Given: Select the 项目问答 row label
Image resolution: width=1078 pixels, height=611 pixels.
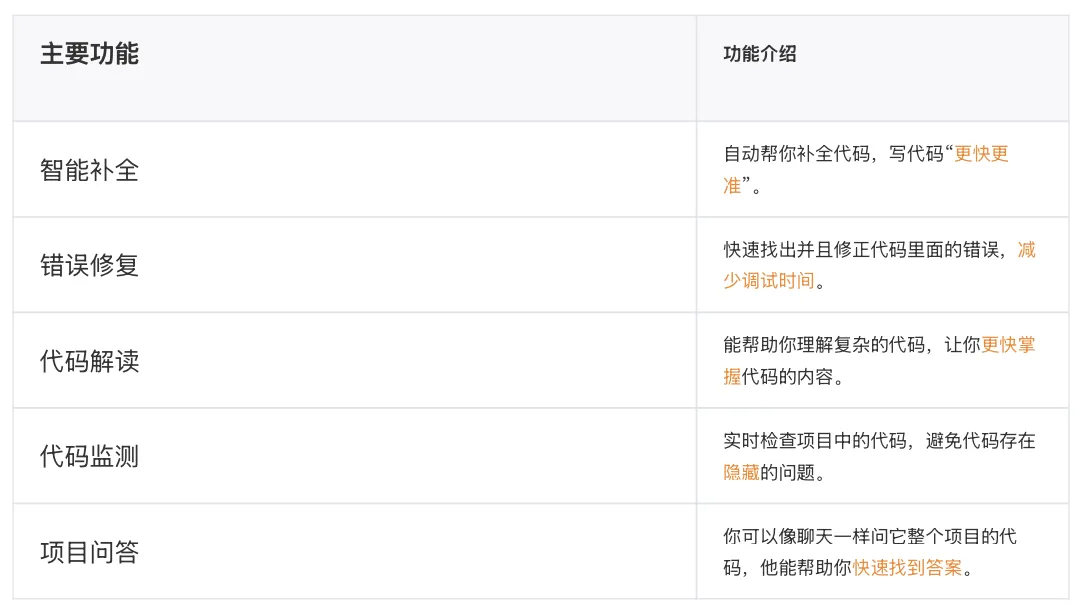Looking at the screenshot, I should pos(89,552).
